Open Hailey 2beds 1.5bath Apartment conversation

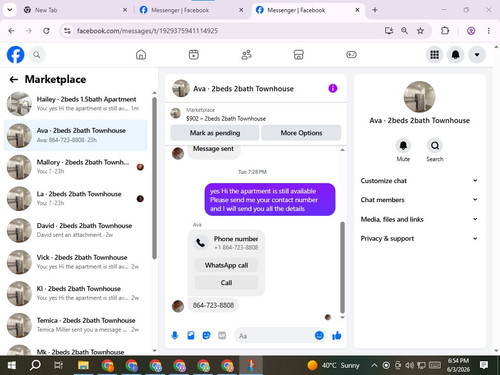(x=76, y=104)
